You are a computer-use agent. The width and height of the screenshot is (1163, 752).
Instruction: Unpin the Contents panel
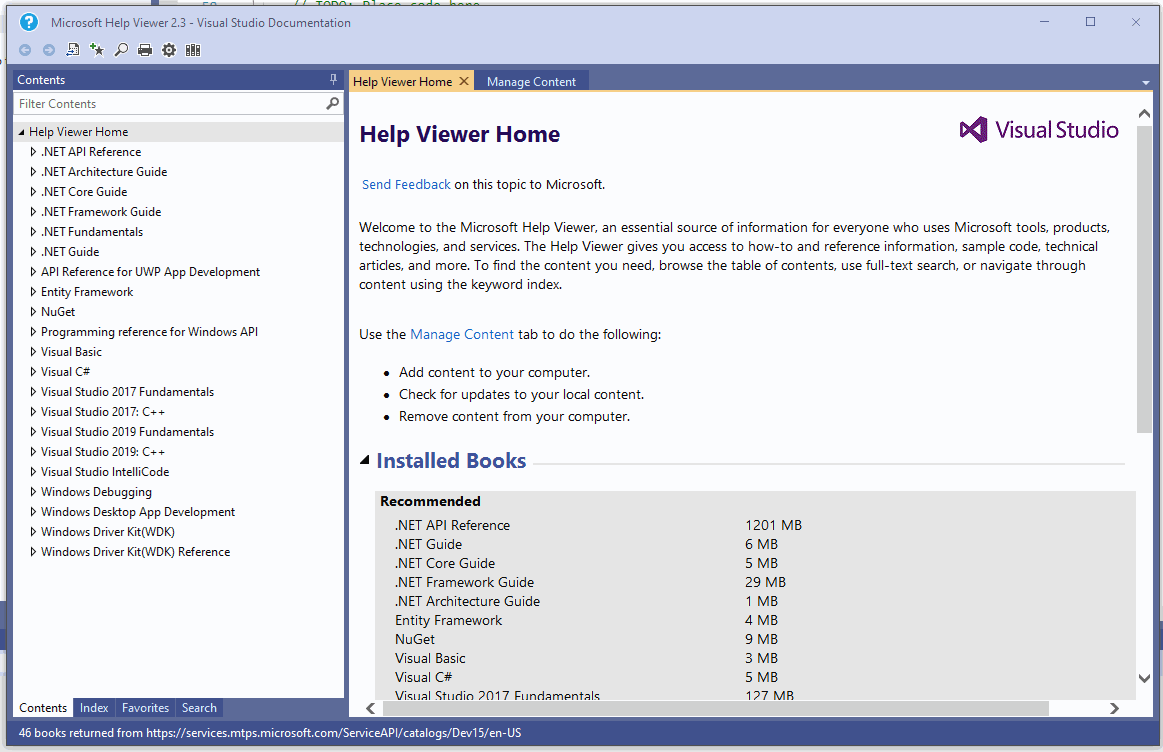333,79
